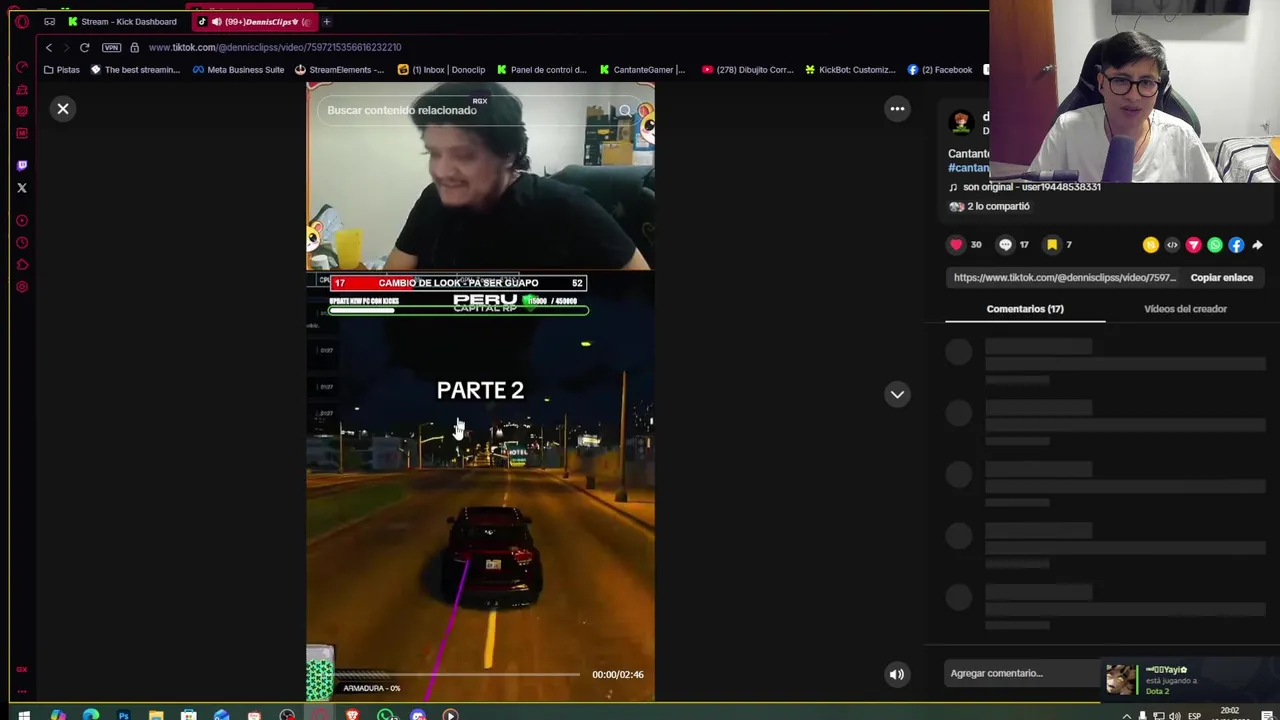Screen dimensions: 1280x720
Task: Open the creator's profile avatar
Action: (961, 122)
